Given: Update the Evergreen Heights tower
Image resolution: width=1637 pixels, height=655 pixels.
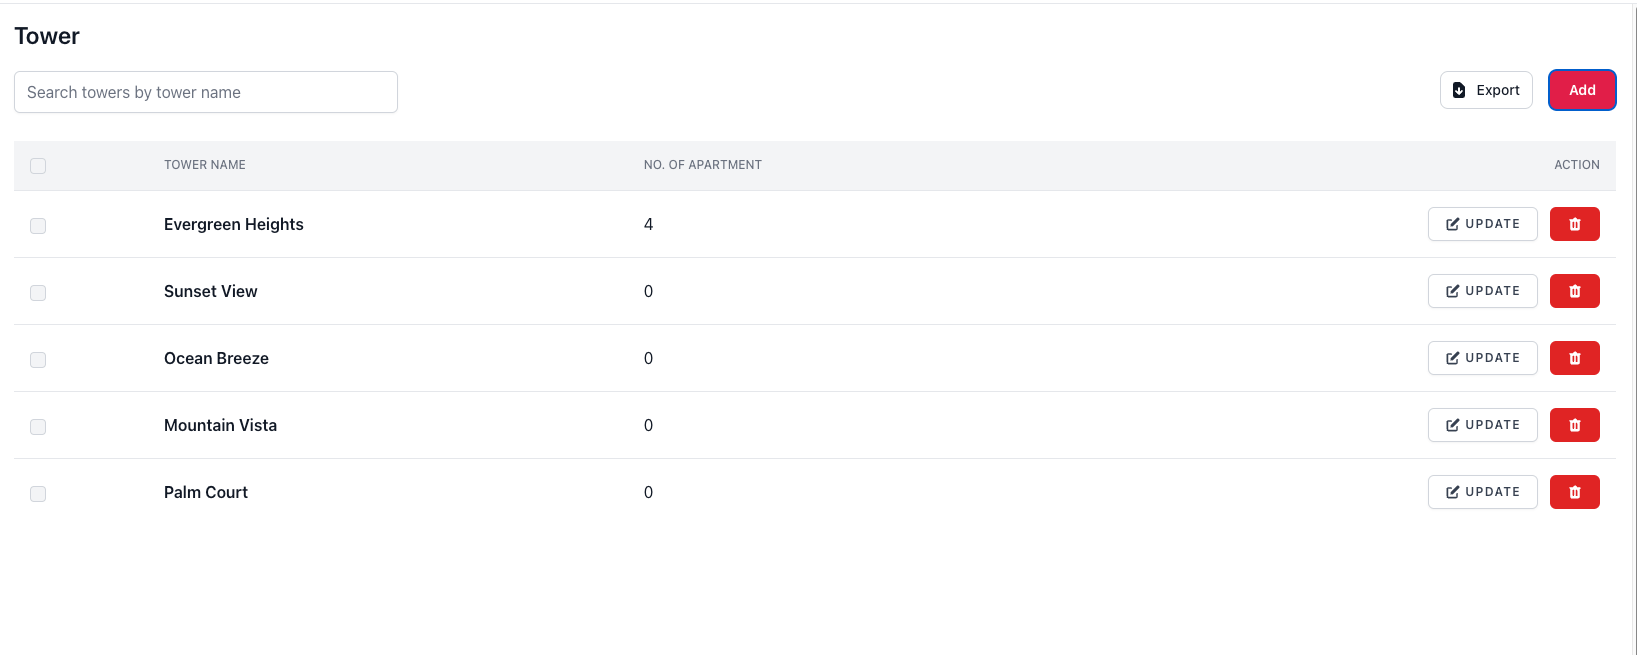Looking at the screenshot, I should pos(1482,224).
